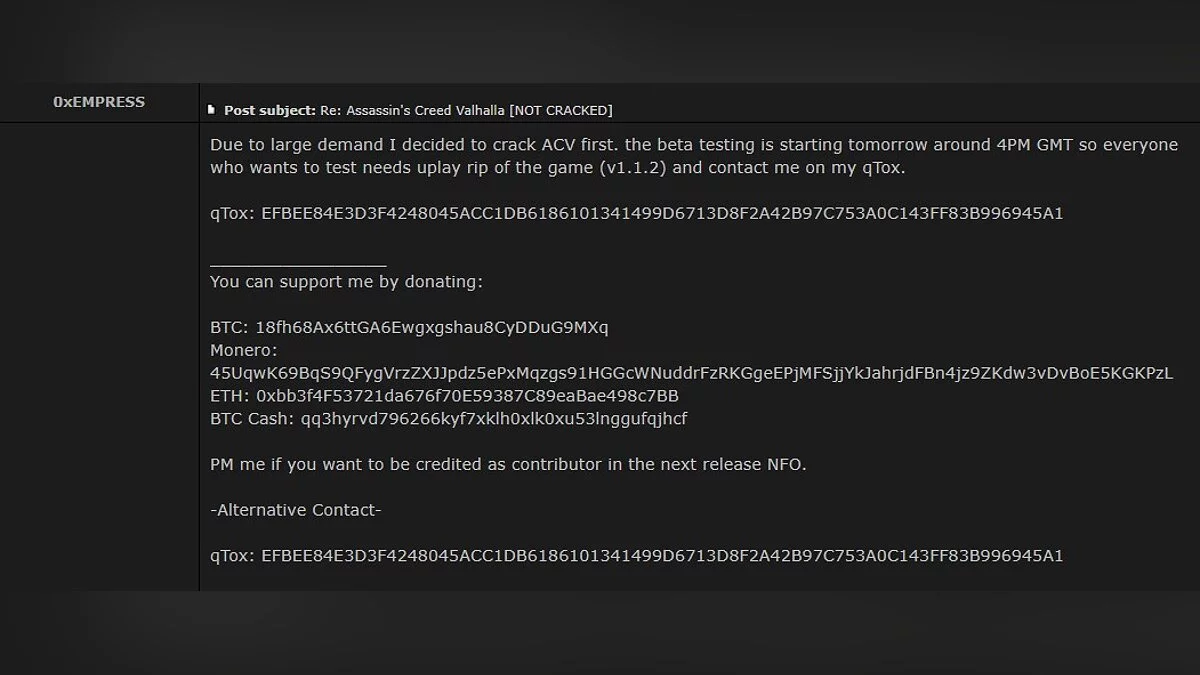This screenshot has width=1200, height=675.
Task: Click the bold "Post subject:" label
Action: pos(270,110)
